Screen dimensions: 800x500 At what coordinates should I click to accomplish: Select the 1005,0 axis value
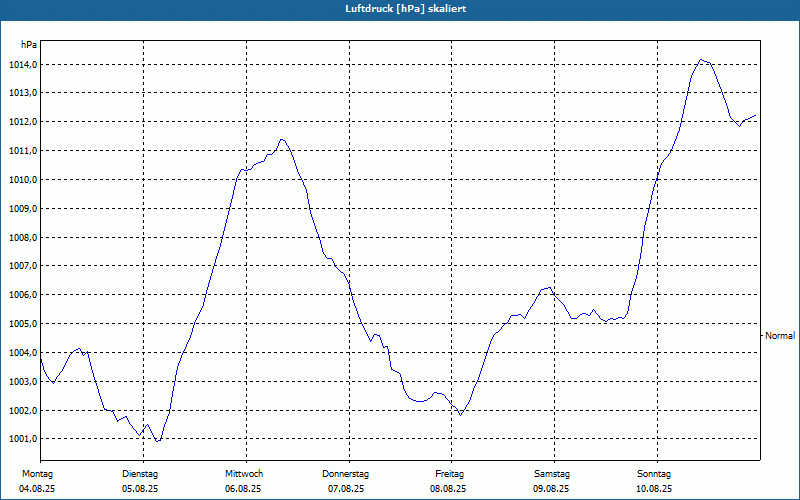point(22,324)
